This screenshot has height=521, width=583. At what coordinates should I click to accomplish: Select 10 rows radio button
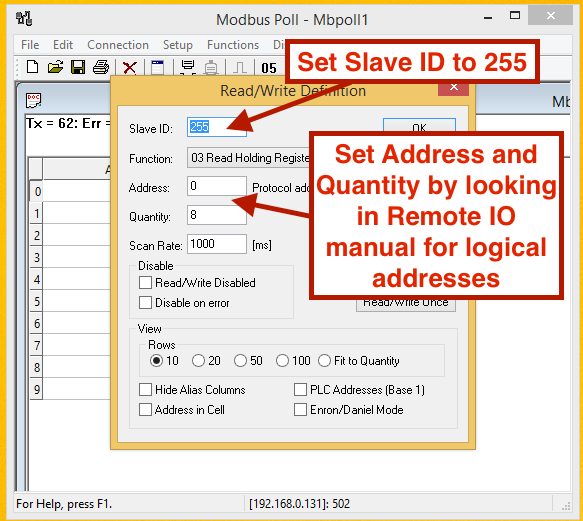tap(157, 361)
